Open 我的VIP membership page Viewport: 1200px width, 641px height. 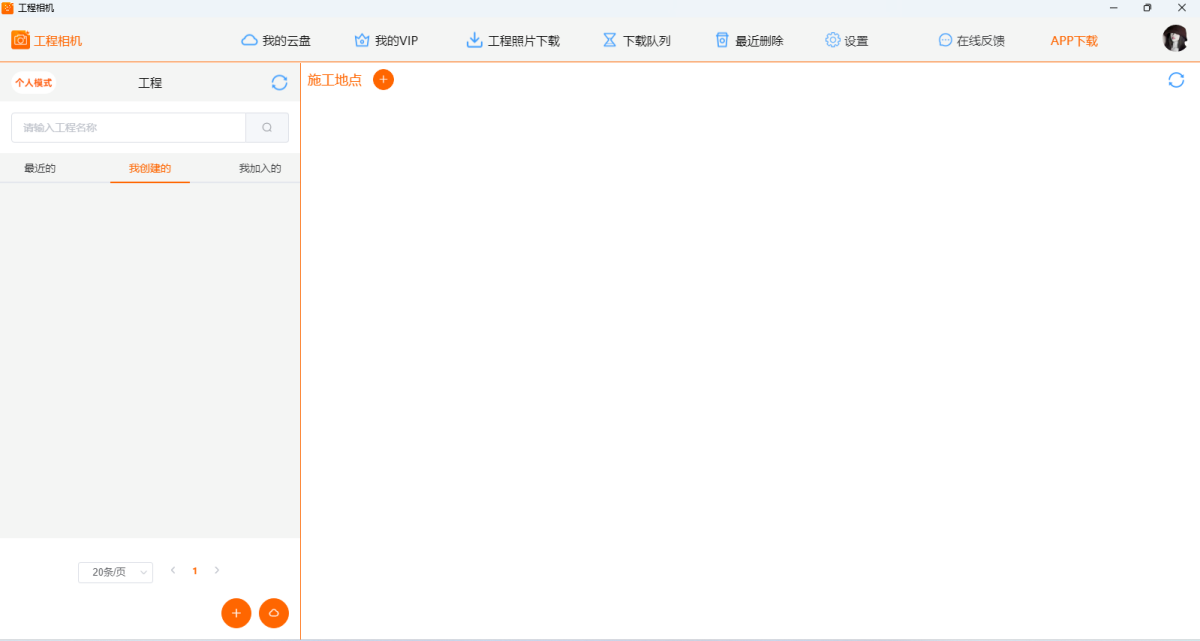[x=386, y=41]
